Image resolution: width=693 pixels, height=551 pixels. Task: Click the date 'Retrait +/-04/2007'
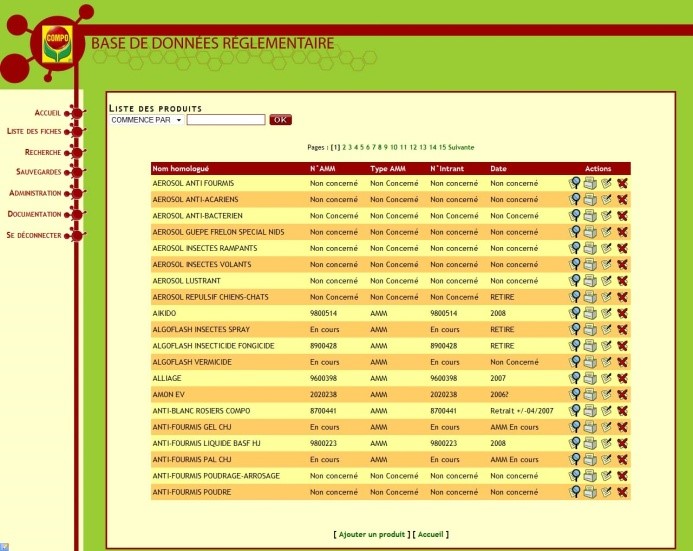(x=522, y=410)
